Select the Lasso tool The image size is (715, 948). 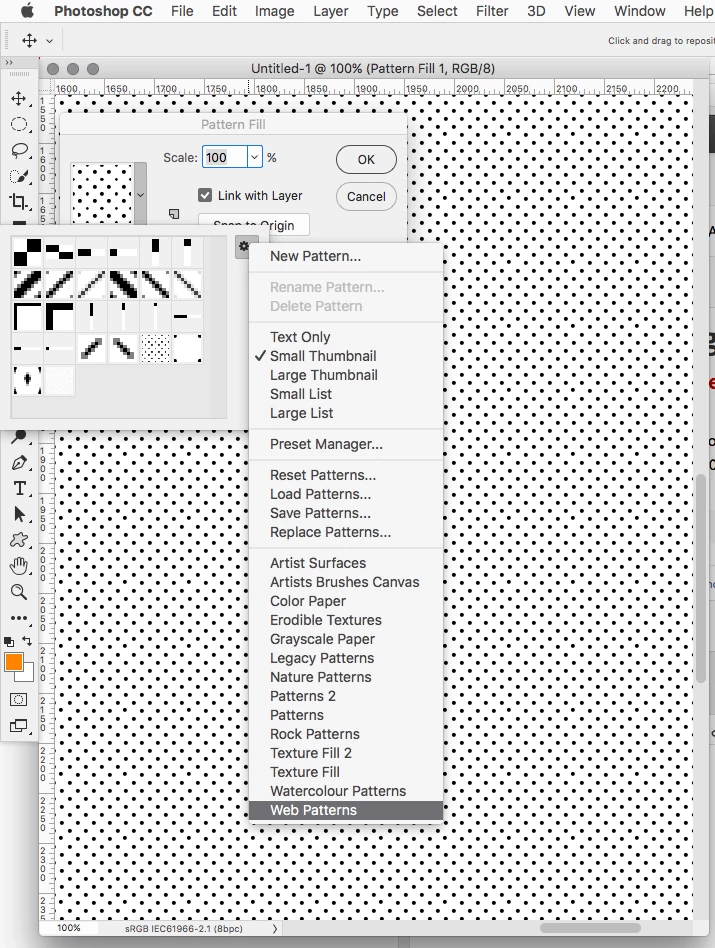tap(19, 150)
